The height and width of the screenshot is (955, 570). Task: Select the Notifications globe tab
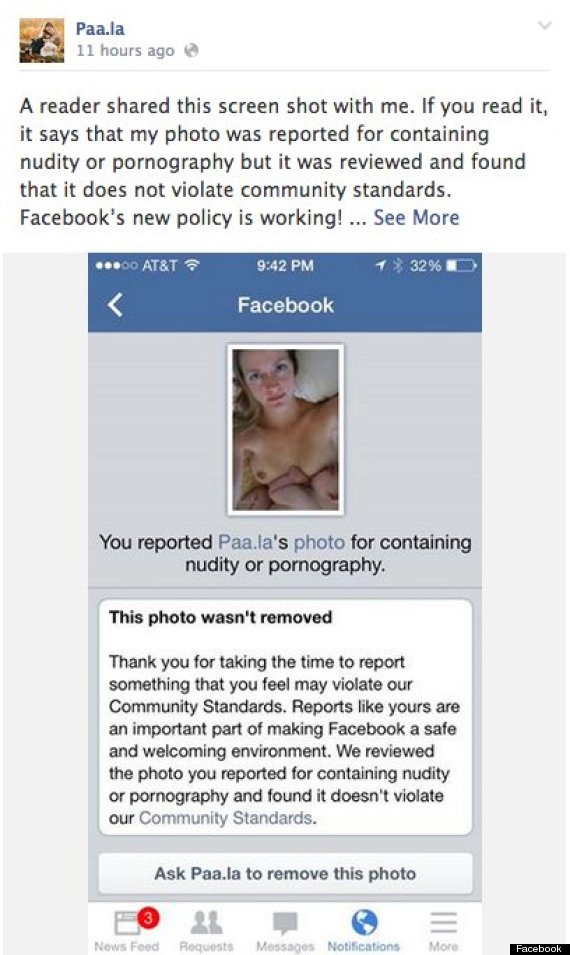tap(364, 930)
